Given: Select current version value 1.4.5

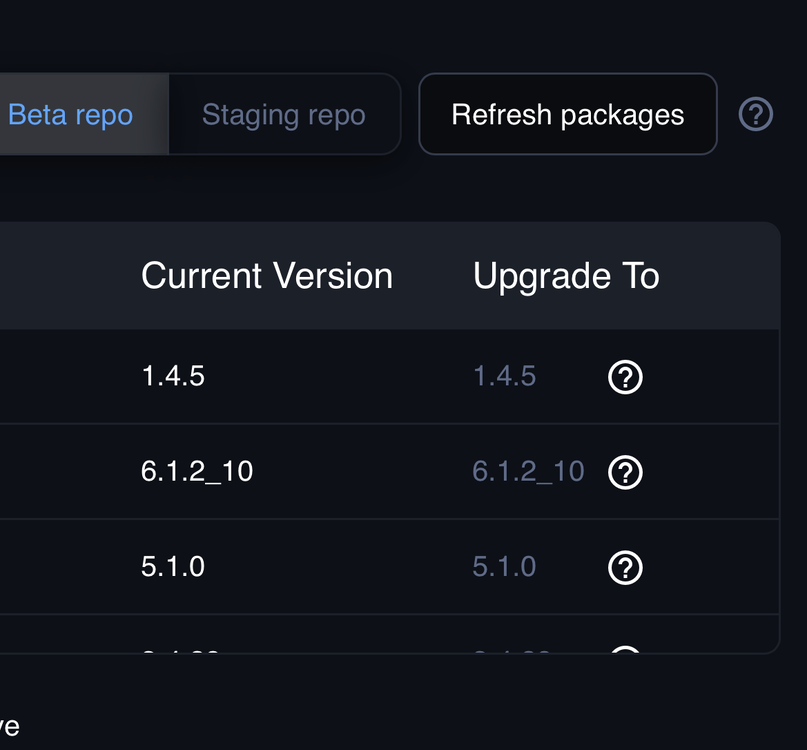Looking at the screenshot, I should click(173, 376).
